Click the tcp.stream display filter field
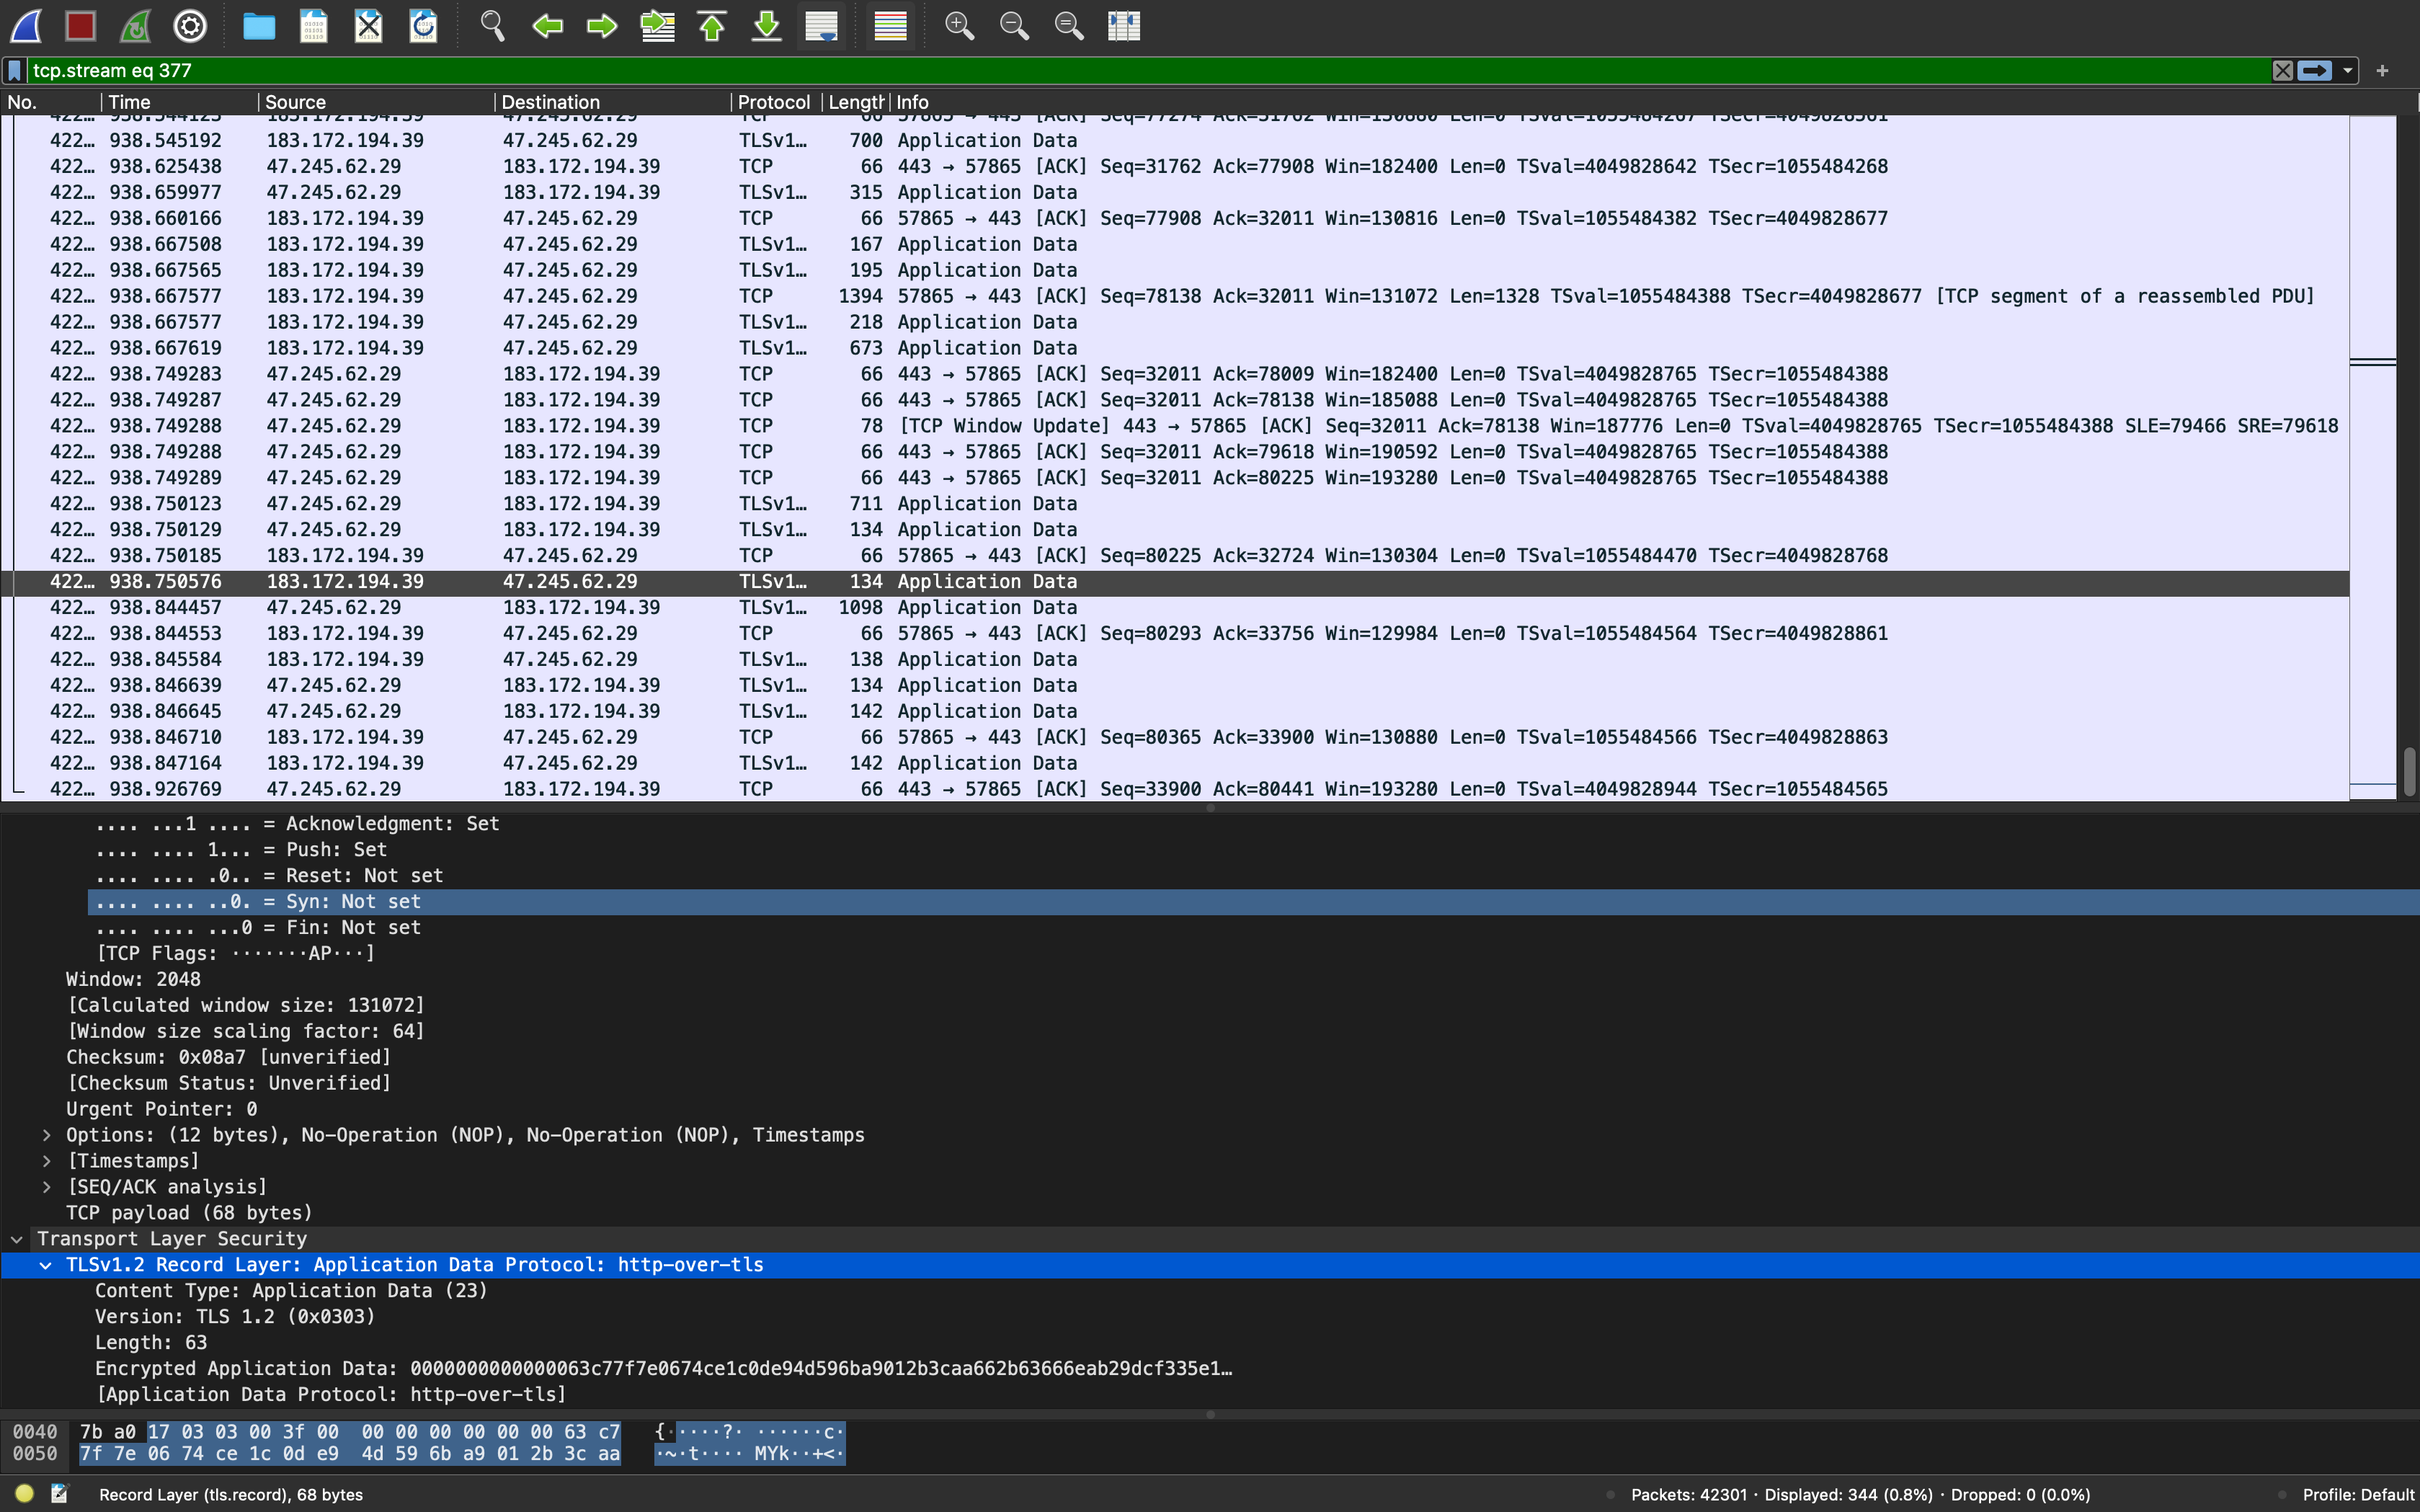The width and height of the screenshot is (2420, 1512). (x=1100, y=70)
